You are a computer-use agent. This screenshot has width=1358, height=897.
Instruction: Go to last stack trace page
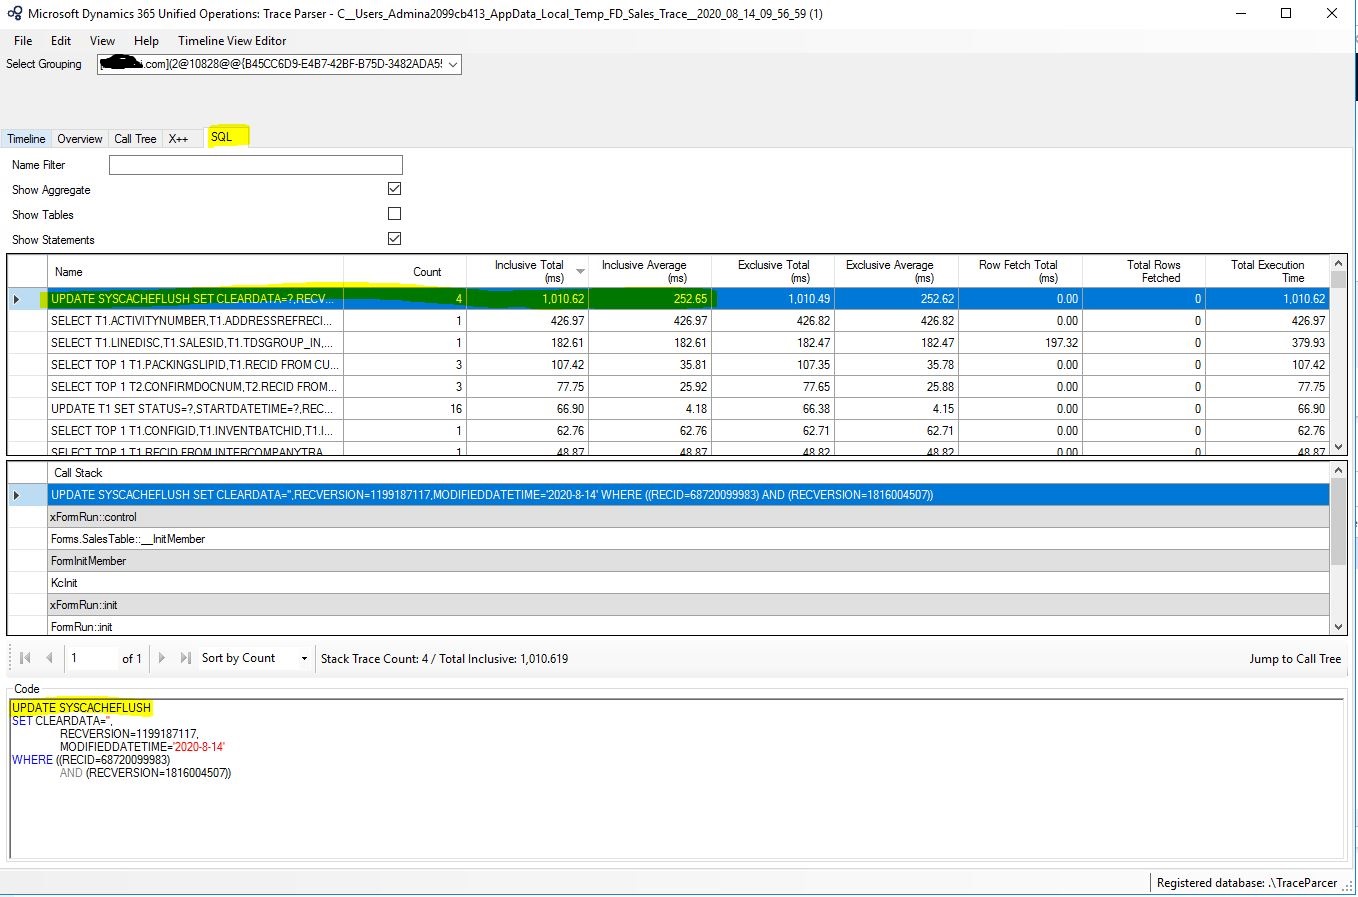click(185, 658)
